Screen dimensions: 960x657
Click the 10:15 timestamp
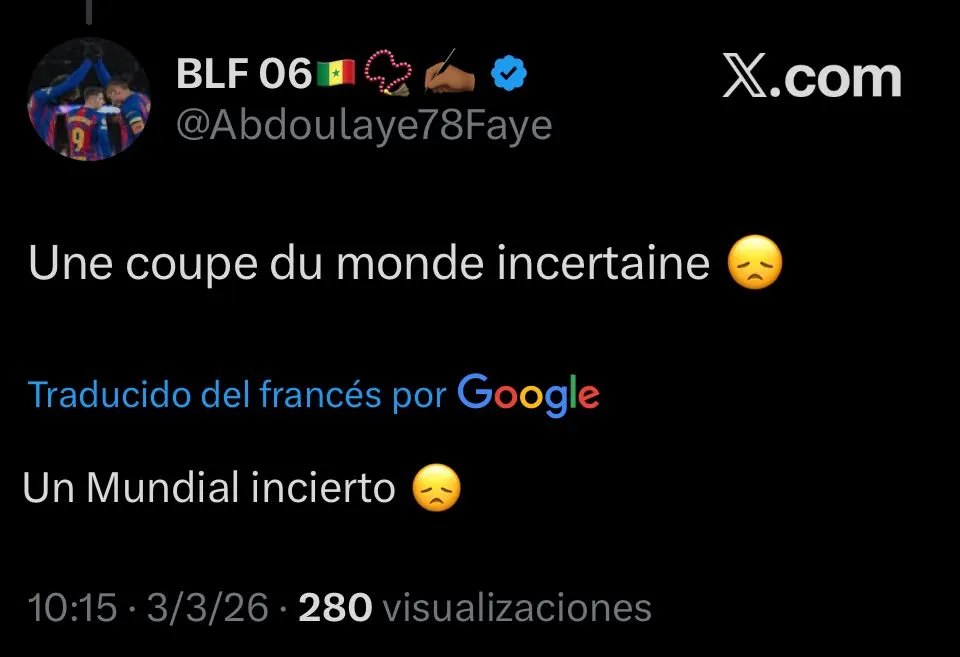72,608
